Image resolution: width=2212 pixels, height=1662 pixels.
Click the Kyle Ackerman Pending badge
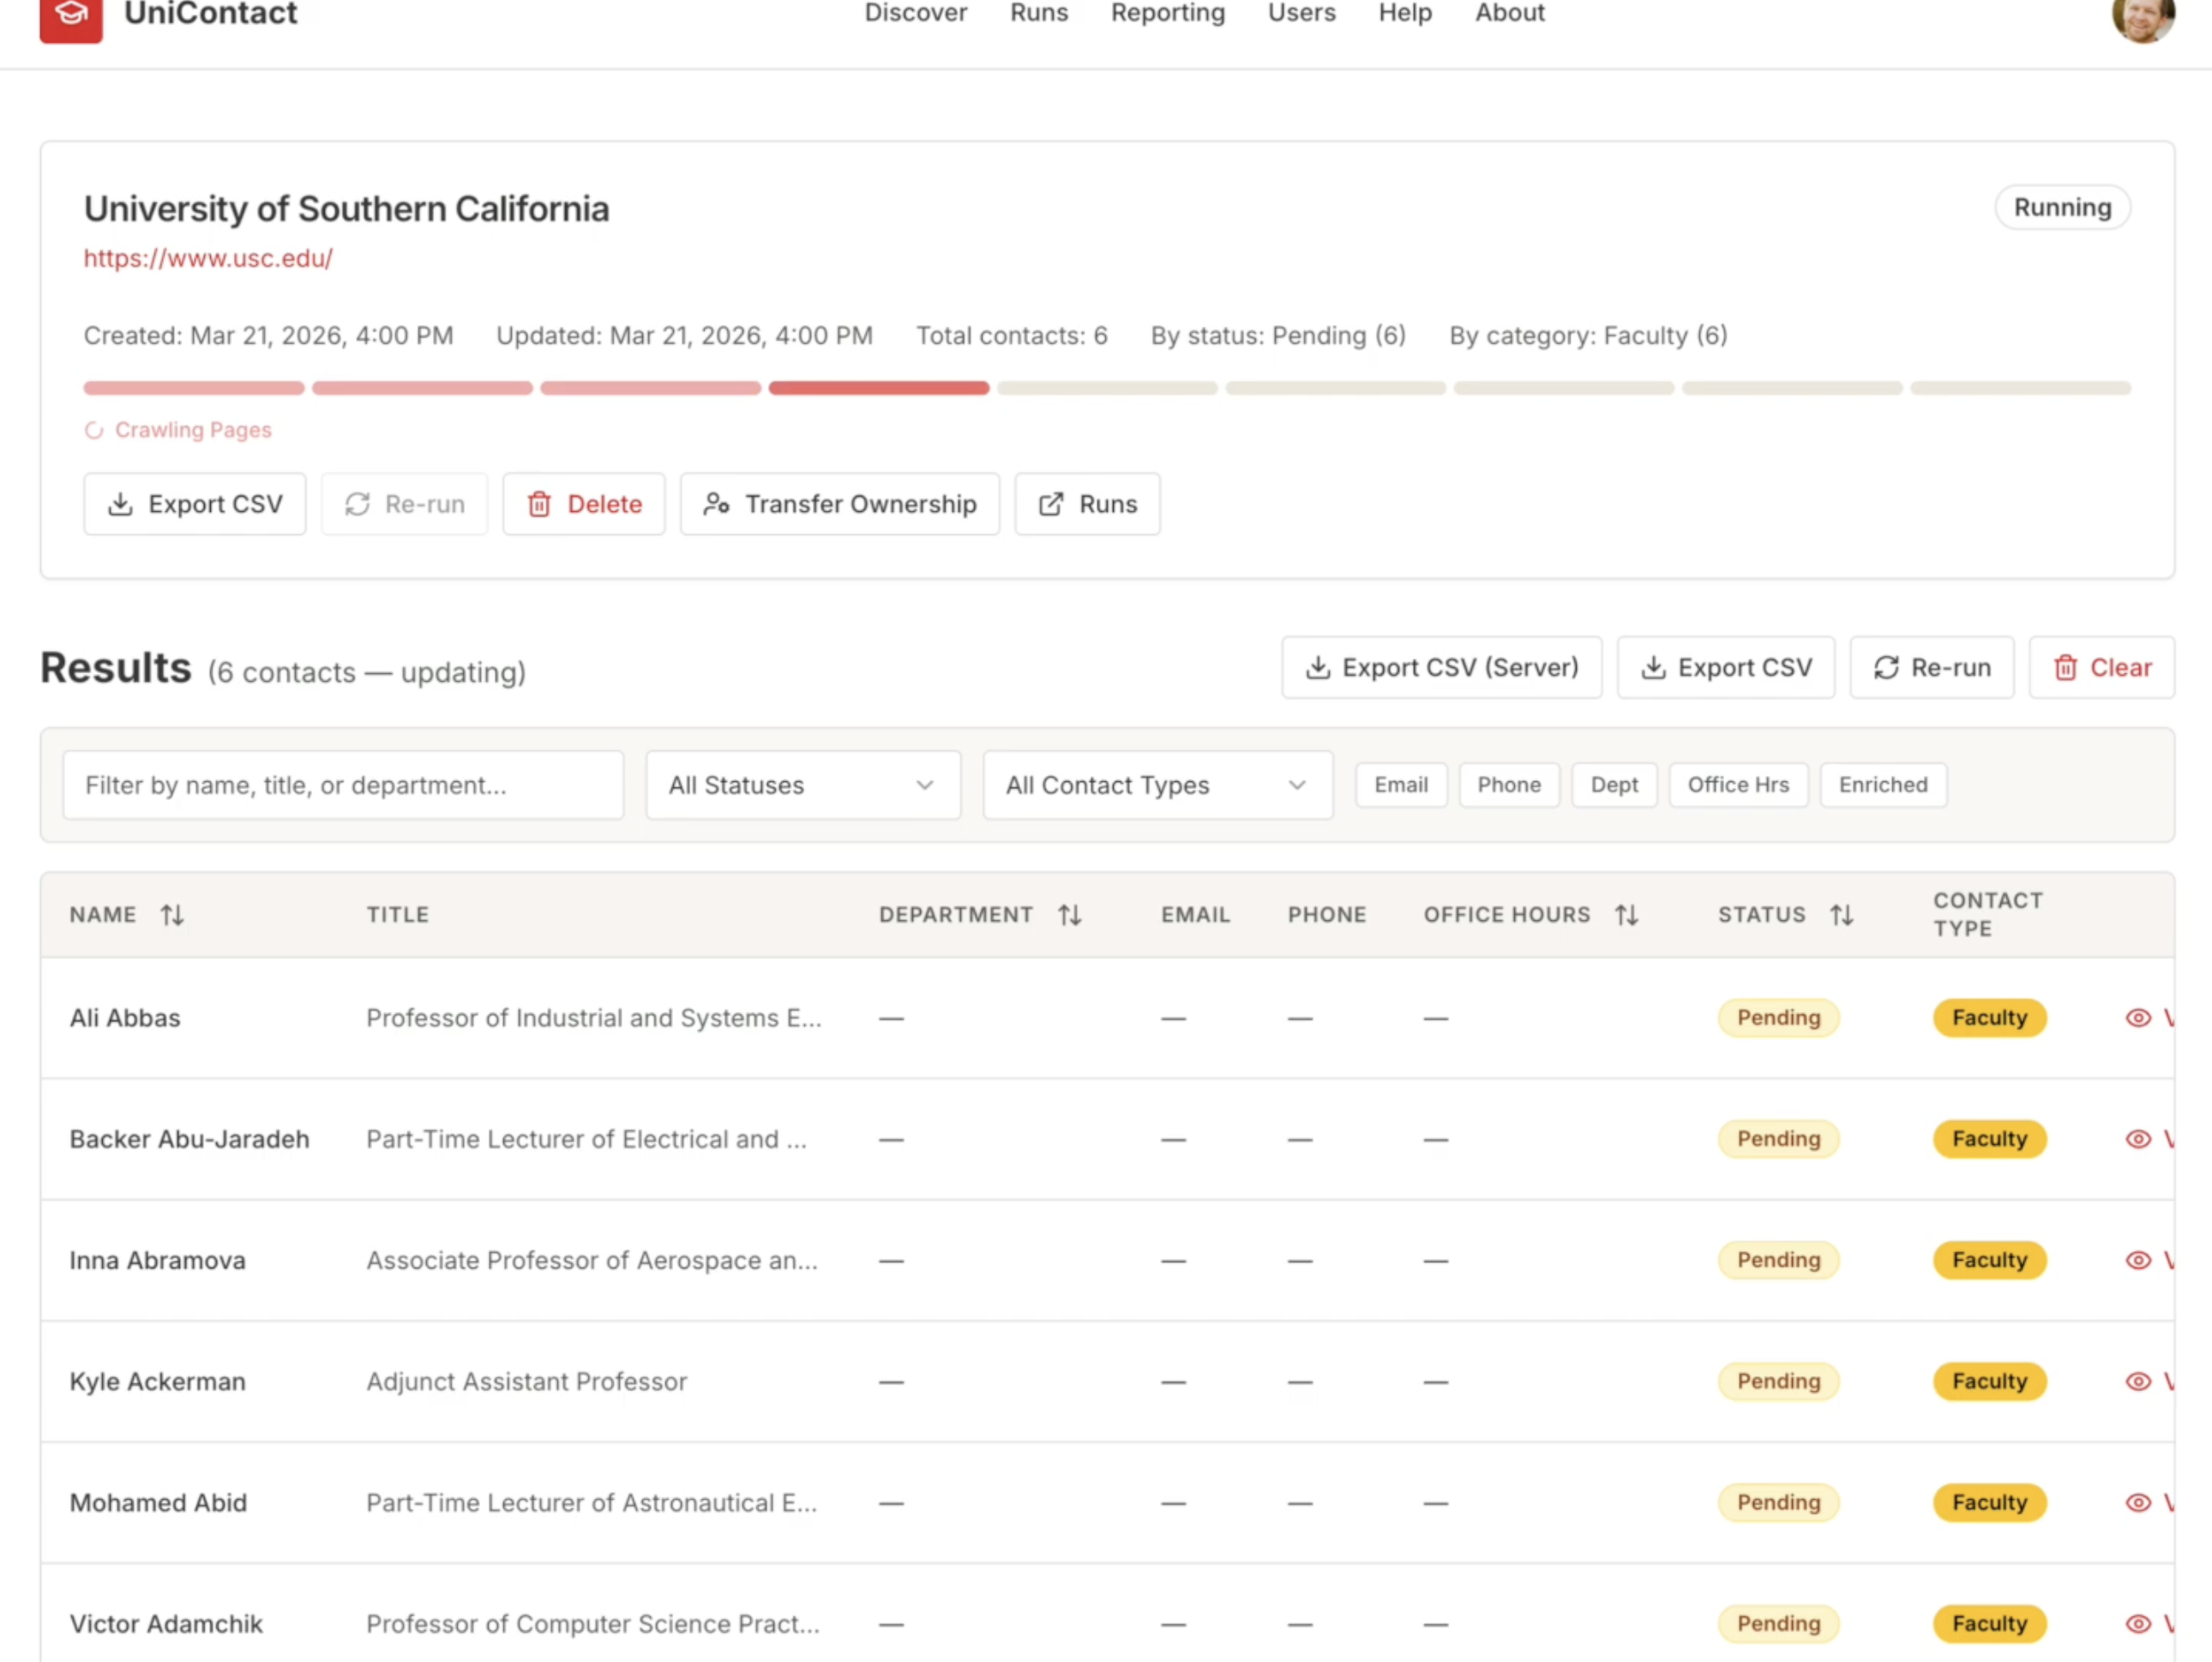(x=1778, y=1381)
